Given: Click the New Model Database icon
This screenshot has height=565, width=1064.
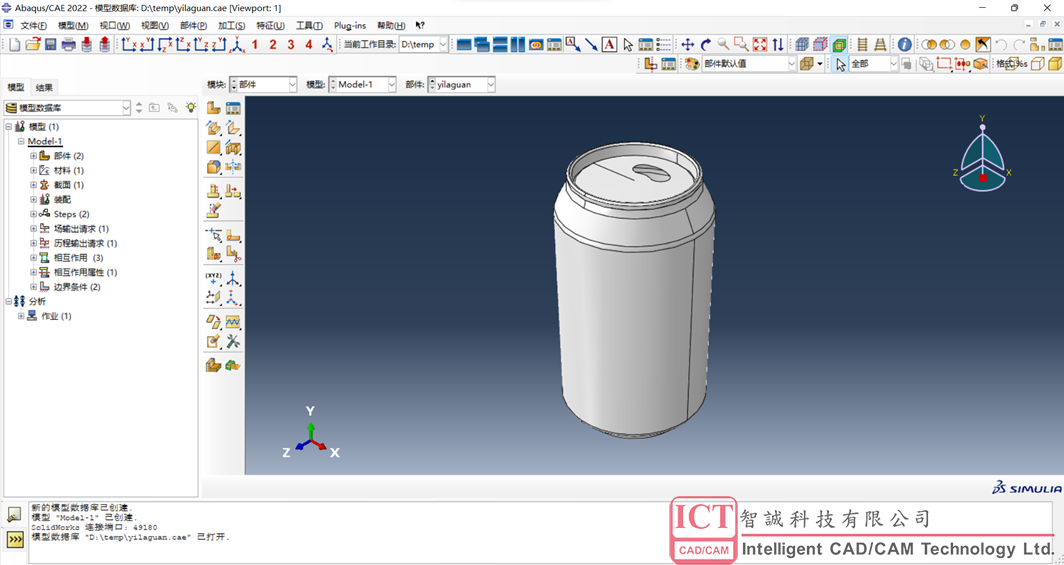Looking at the screenshot, I should pos(15,45).
